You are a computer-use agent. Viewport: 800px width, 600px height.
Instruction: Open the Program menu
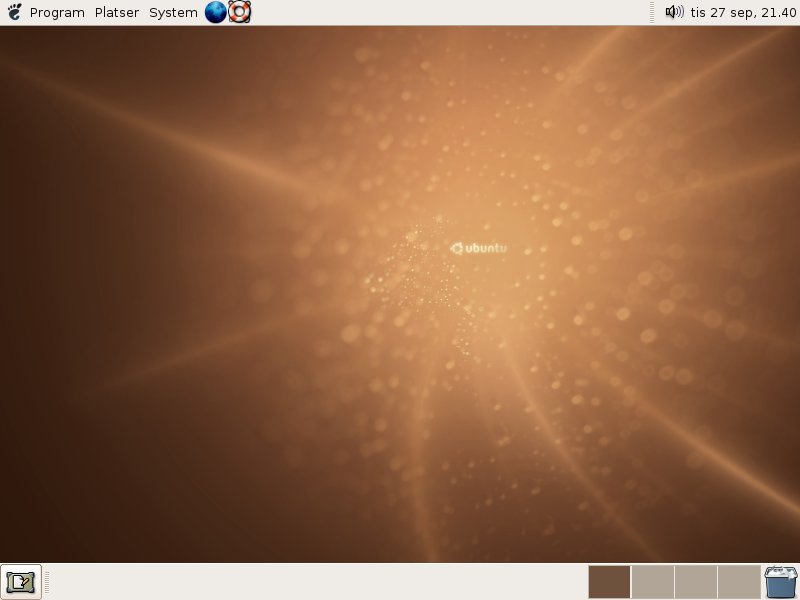[57, 13]
